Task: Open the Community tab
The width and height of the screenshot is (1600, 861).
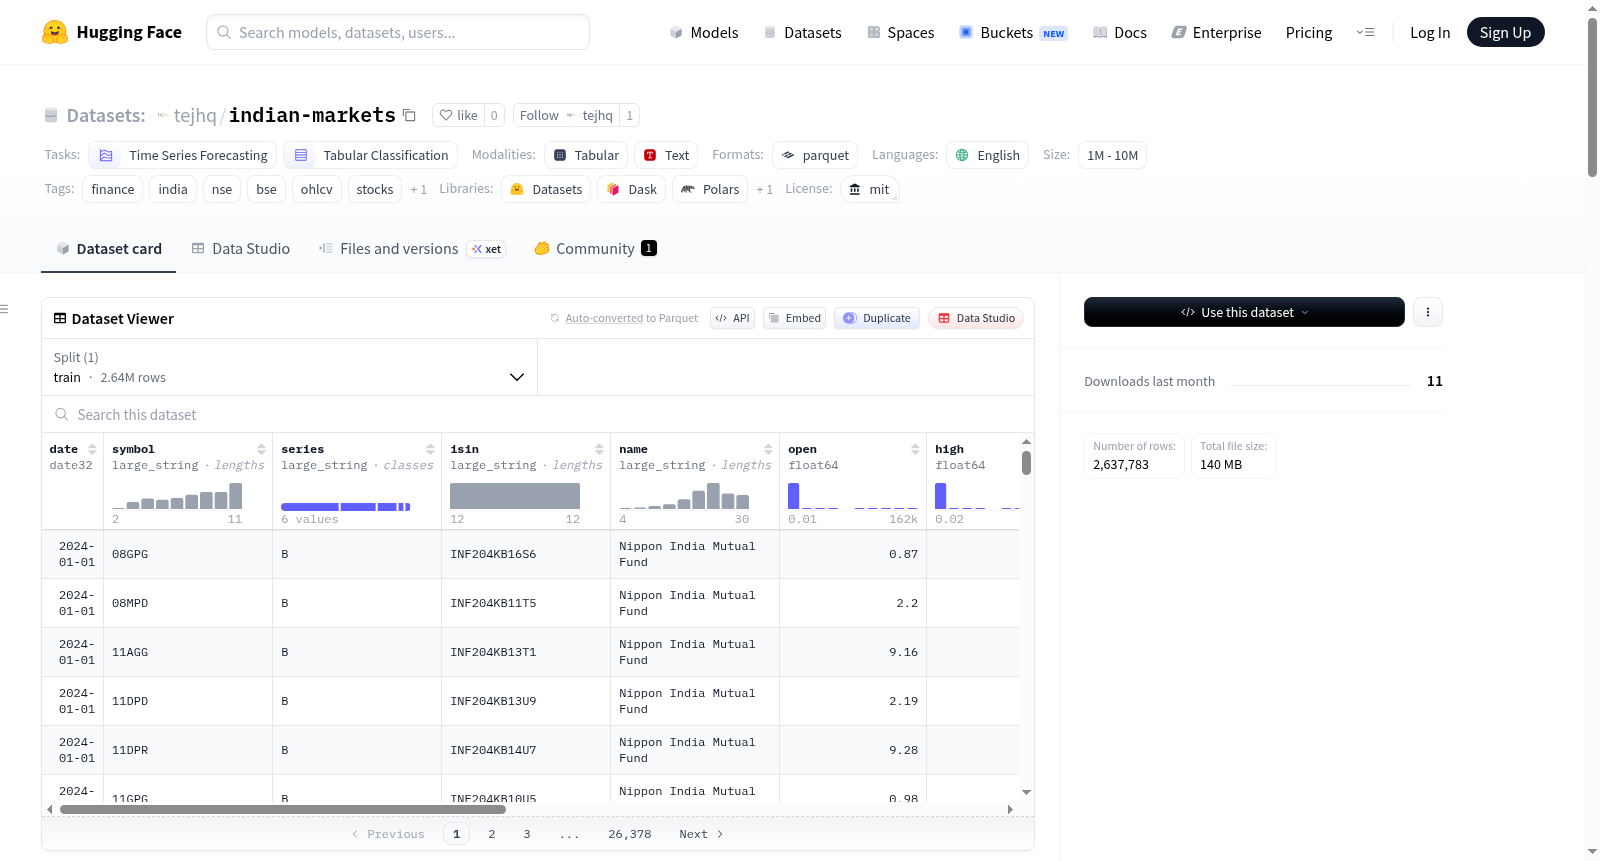Action: pos(595,249)
